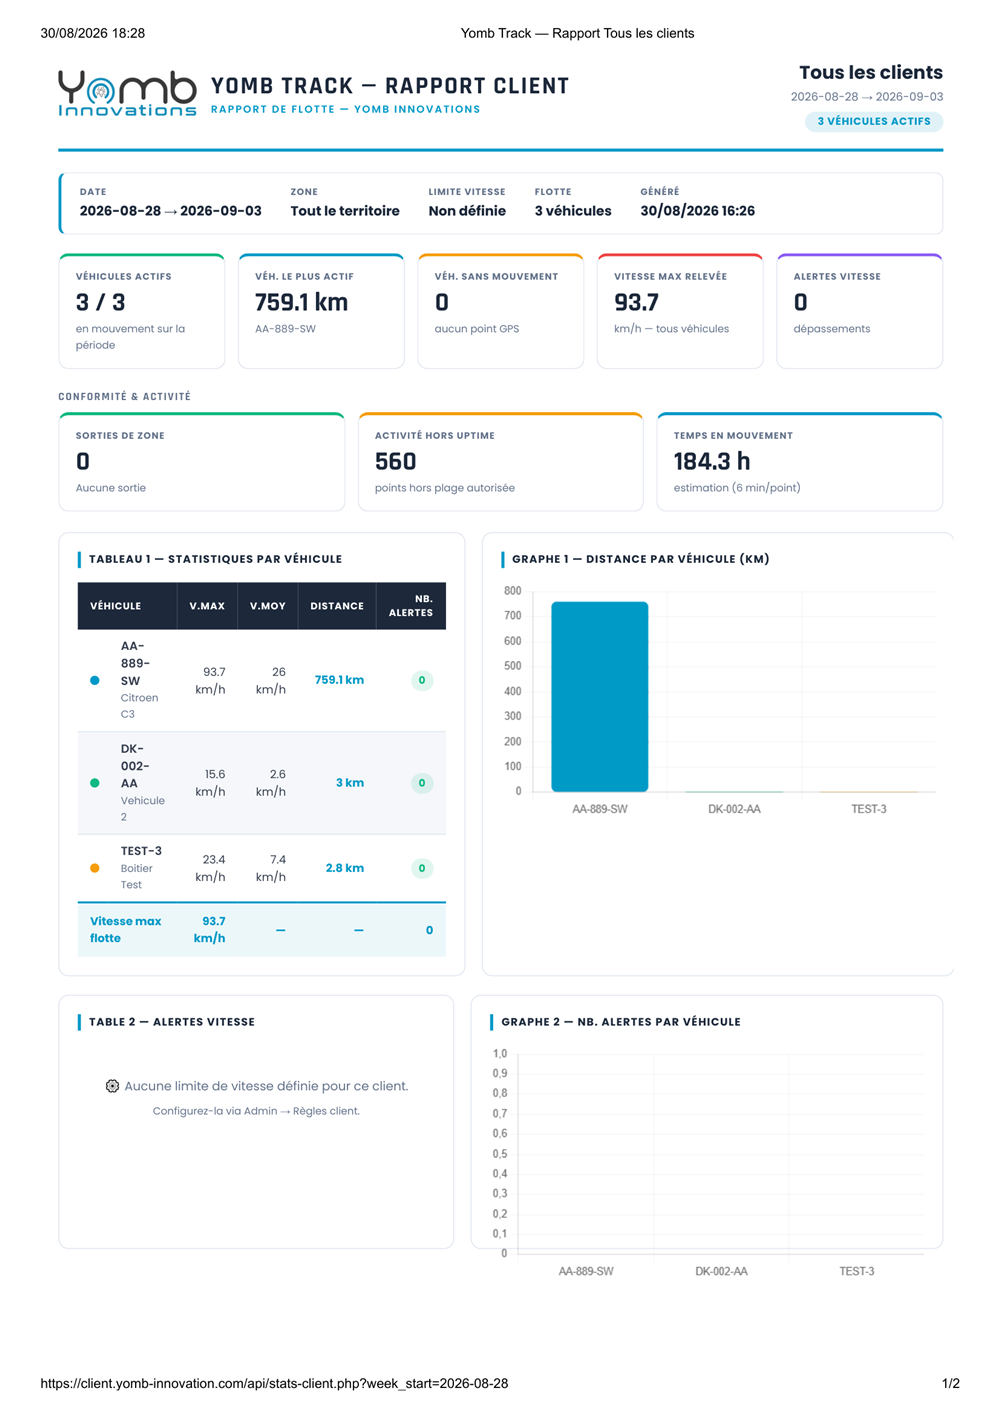Click the '1,0' y-axis label in Graphe 2

click(500, 1054)
